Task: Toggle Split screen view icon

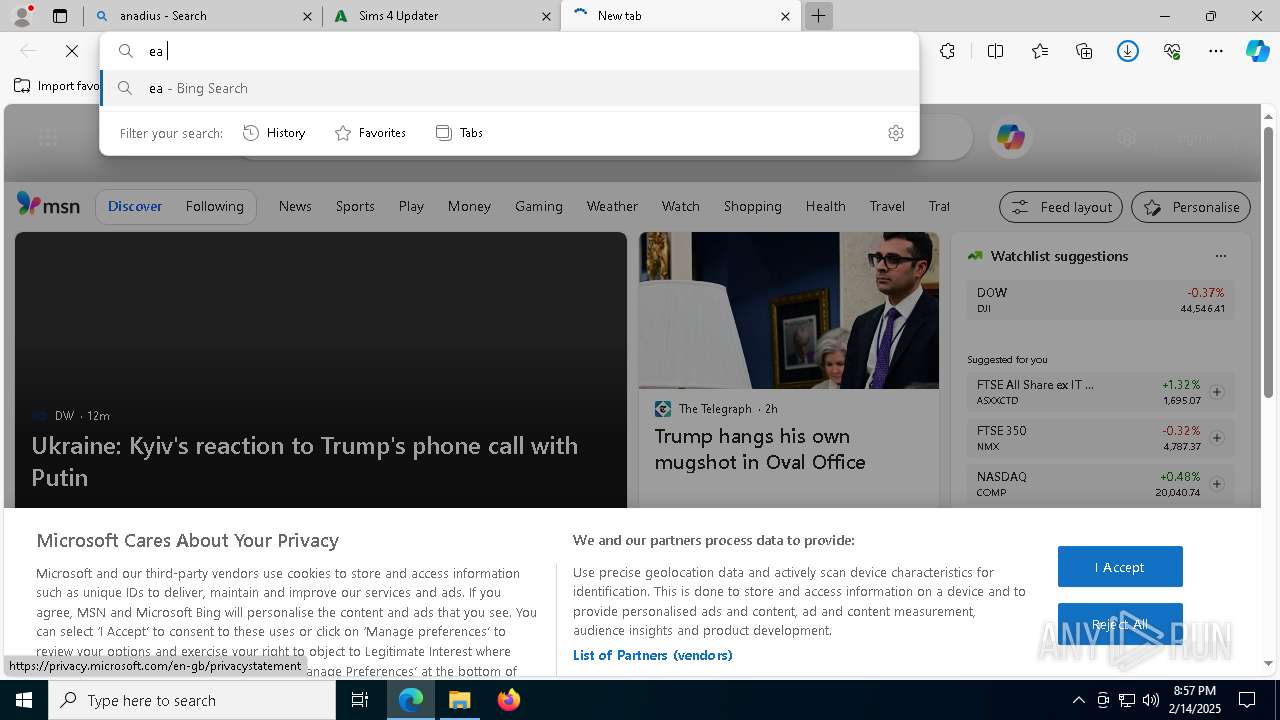Action: pos(995,51)
